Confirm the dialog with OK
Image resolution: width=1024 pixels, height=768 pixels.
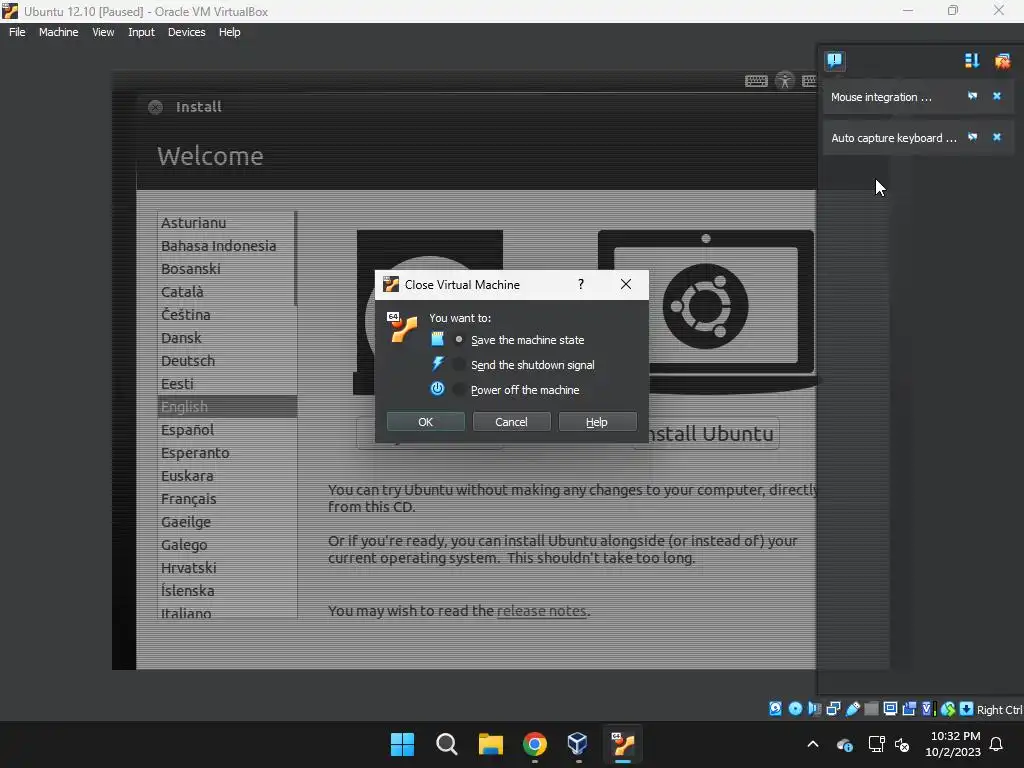pos(426,422)
